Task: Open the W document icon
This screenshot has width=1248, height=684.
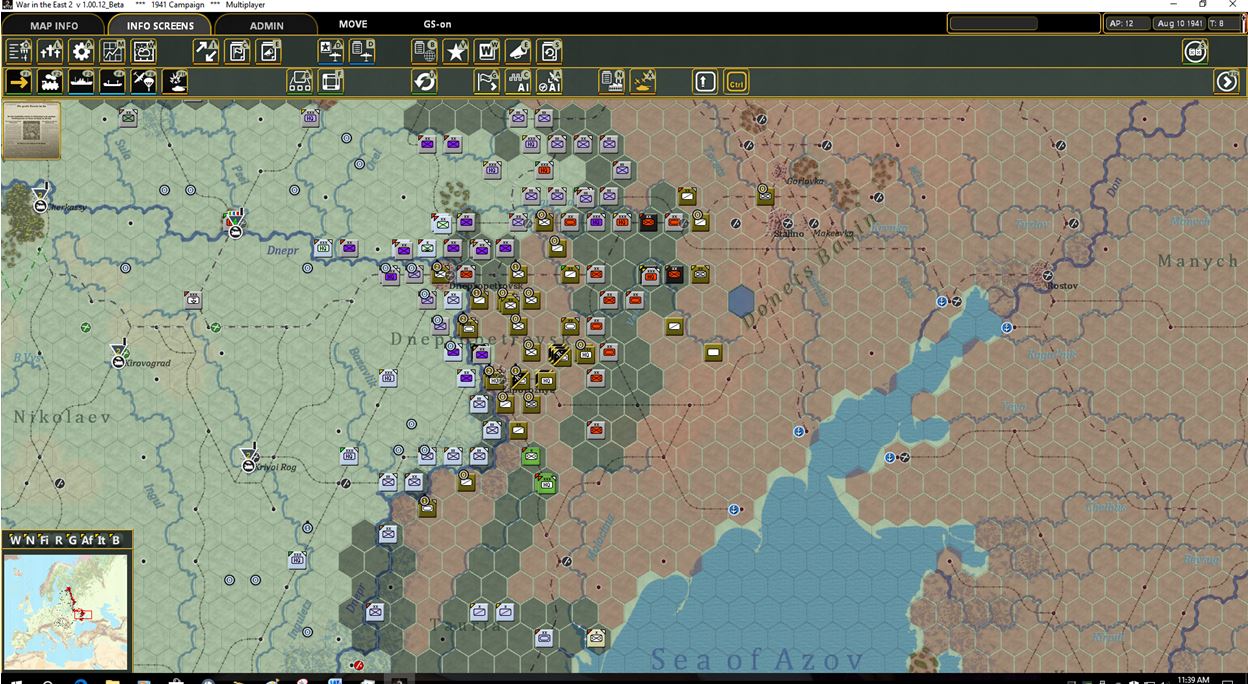Action: click(x=487, y=51)
